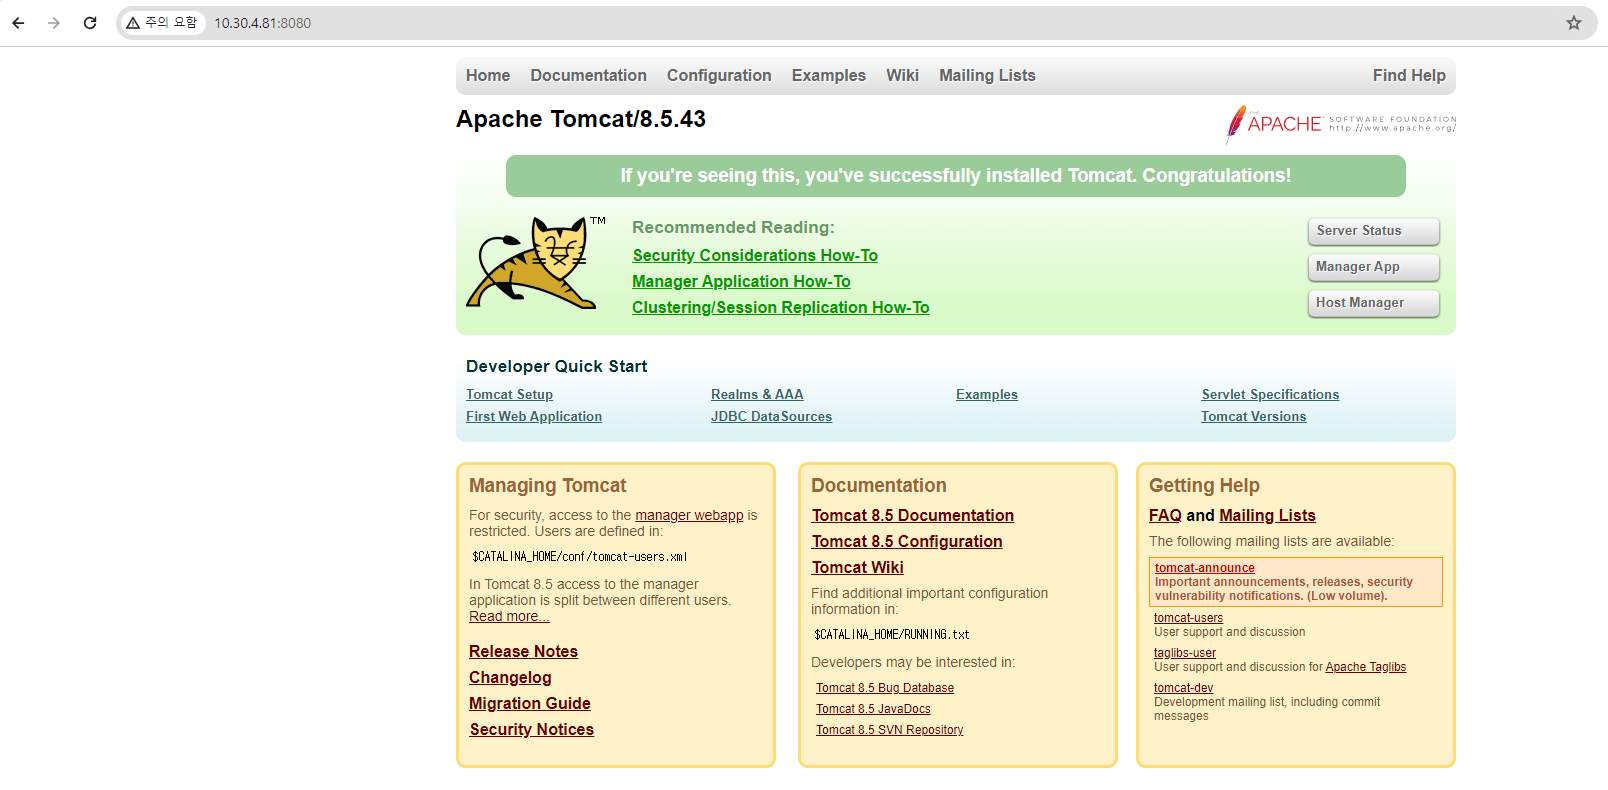Open the Realms & AAA link
The image size is (1608, 790).
point(757,395)
